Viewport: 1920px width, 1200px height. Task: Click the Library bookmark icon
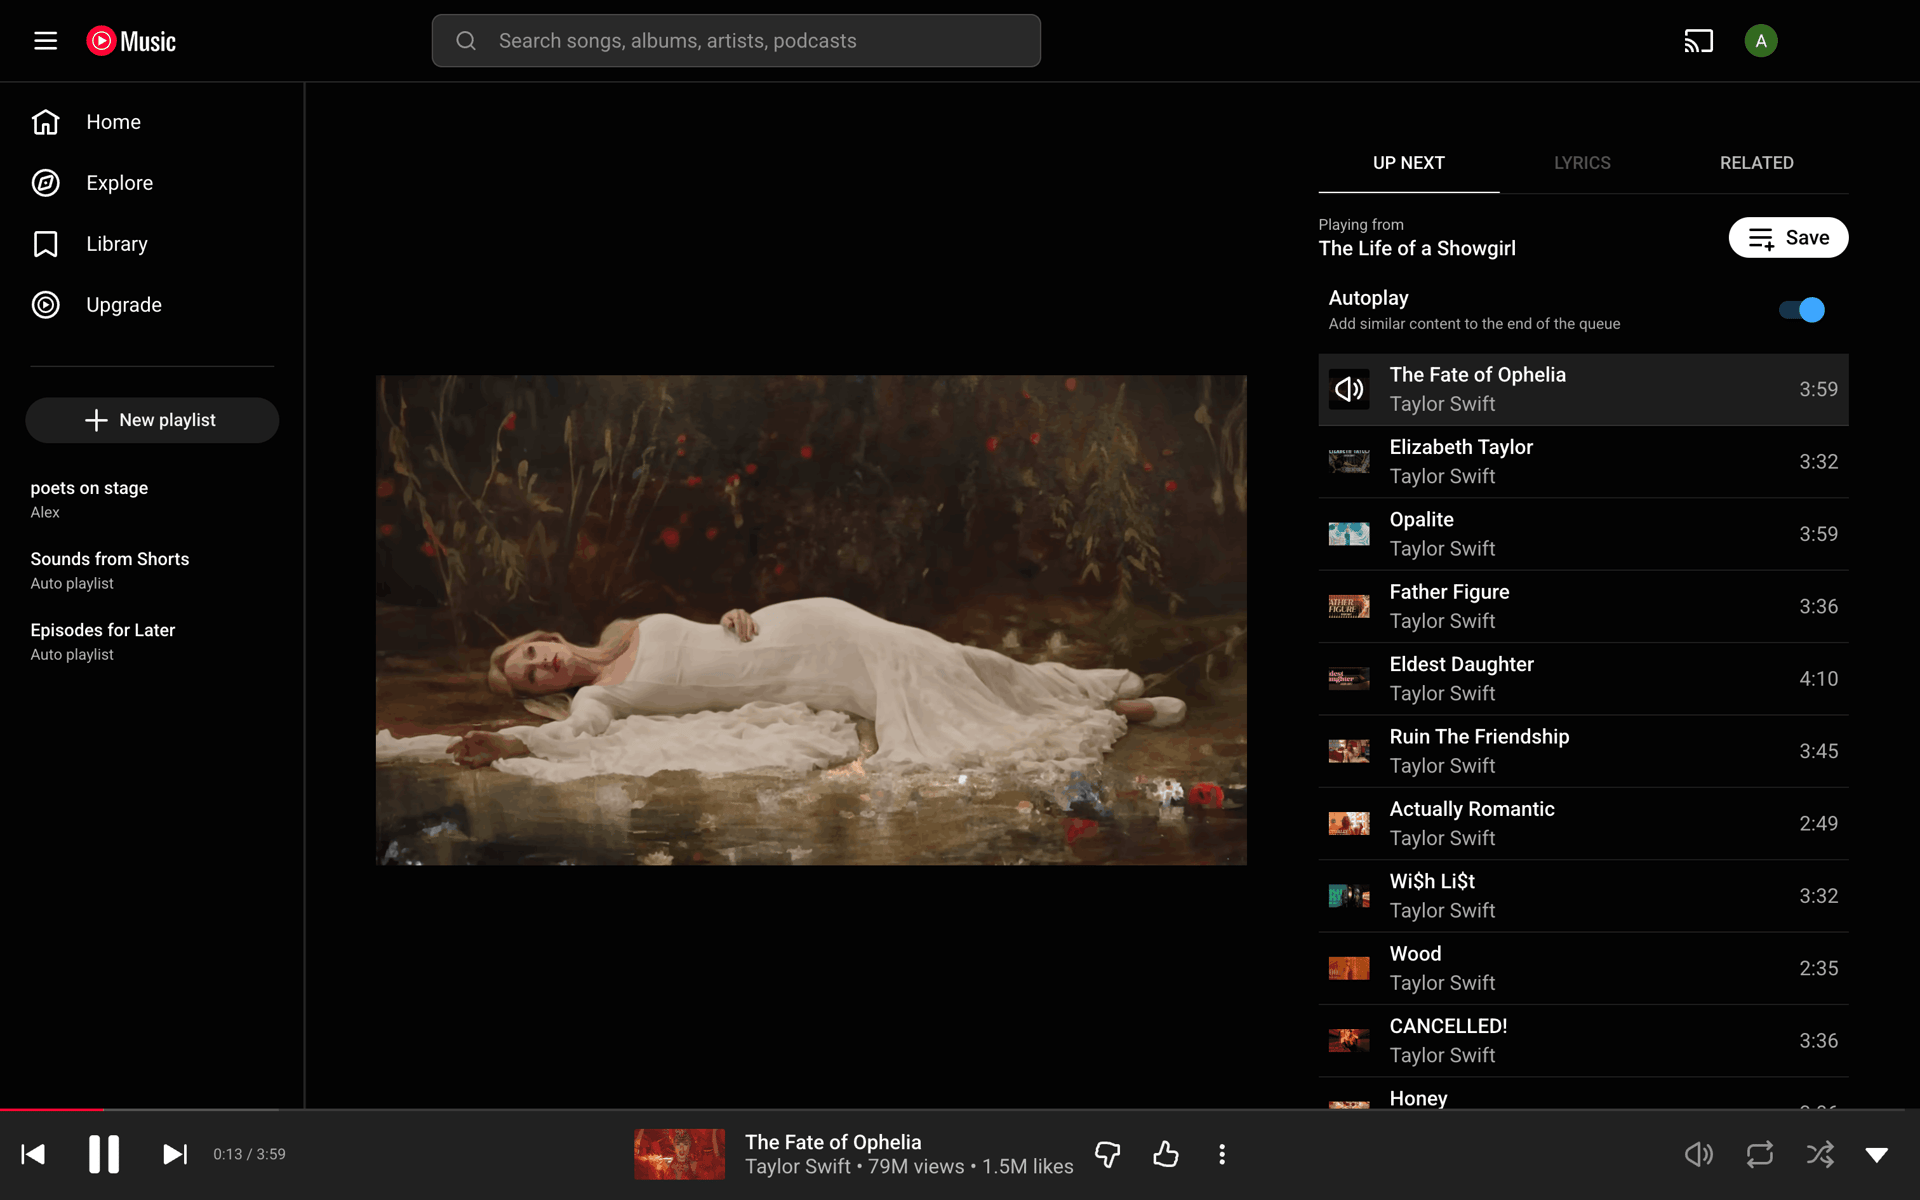pyautogui.click(x=45, y=244)
